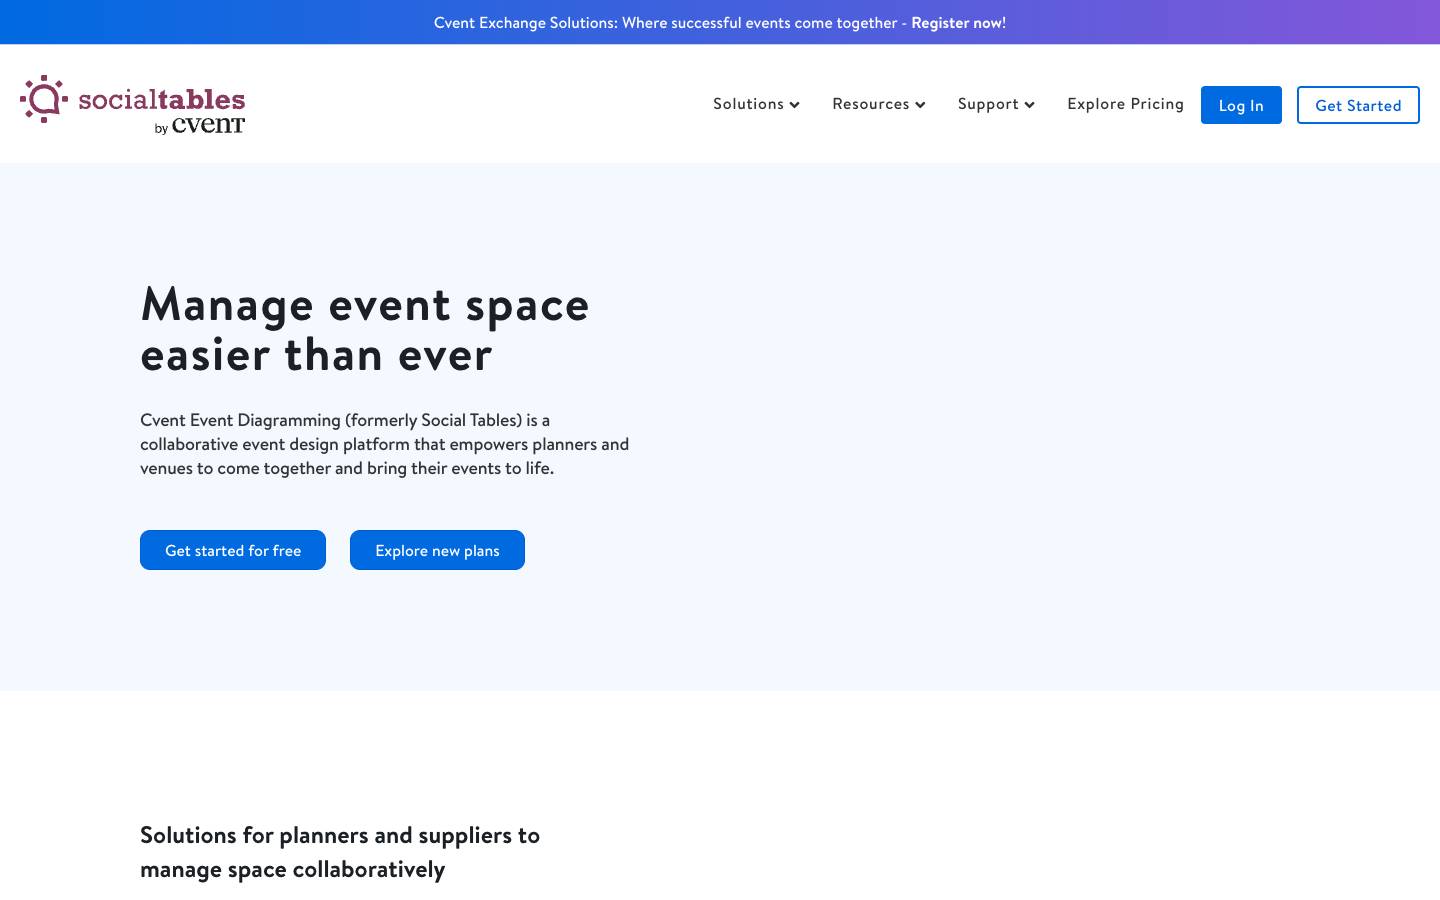Expand the Solutions dropdown chevron
1440x900 pixels.
tap(794, 105)
